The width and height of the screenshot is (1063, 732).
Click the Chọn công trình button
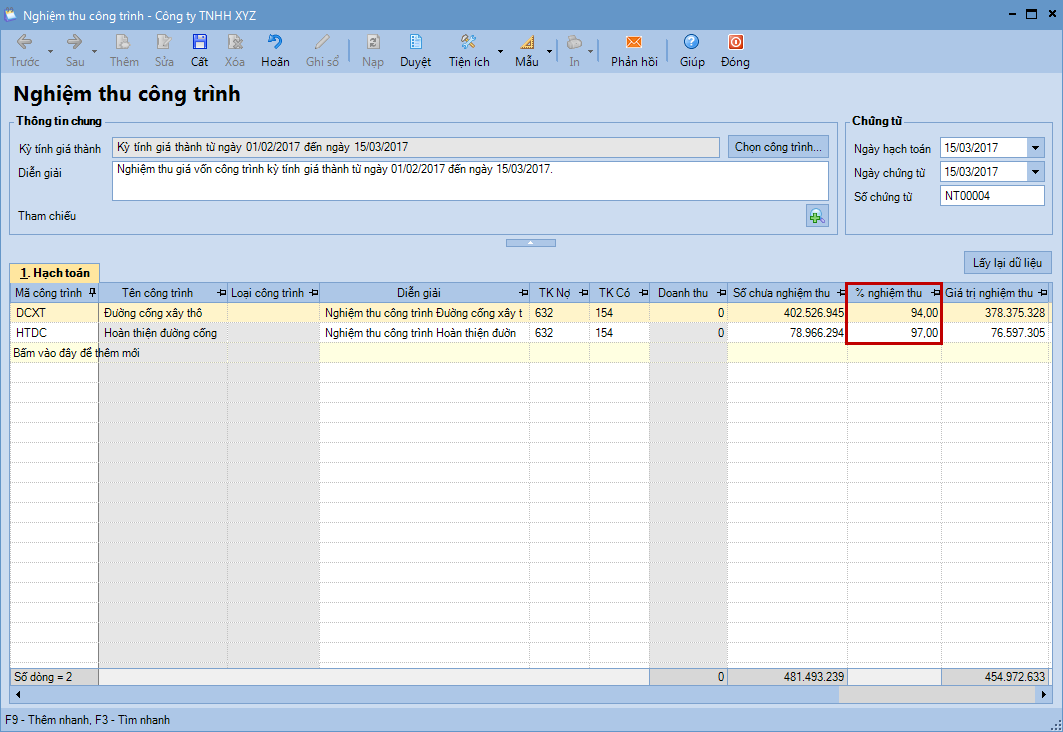[x=778, y=147]
